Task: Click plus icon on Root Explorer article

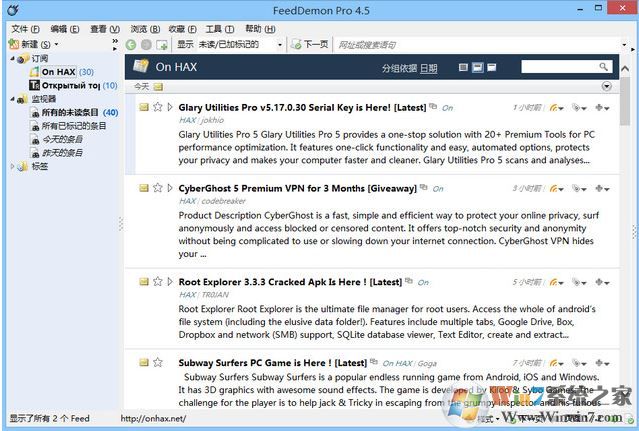Action: coord(601,283)
